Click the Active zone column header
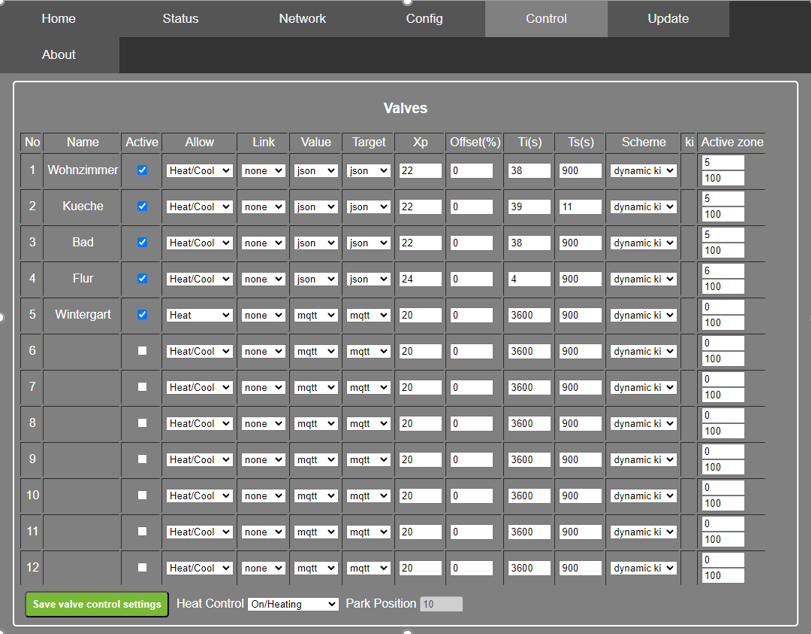This screenshot has width=811, height=634. (x=731, y=142)
